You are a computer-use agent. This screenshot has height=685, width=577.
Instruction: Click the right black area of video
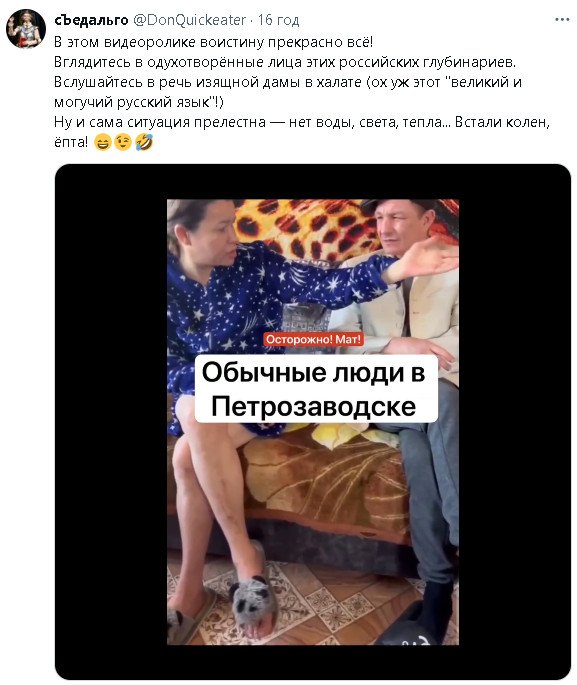coord(515,422)
